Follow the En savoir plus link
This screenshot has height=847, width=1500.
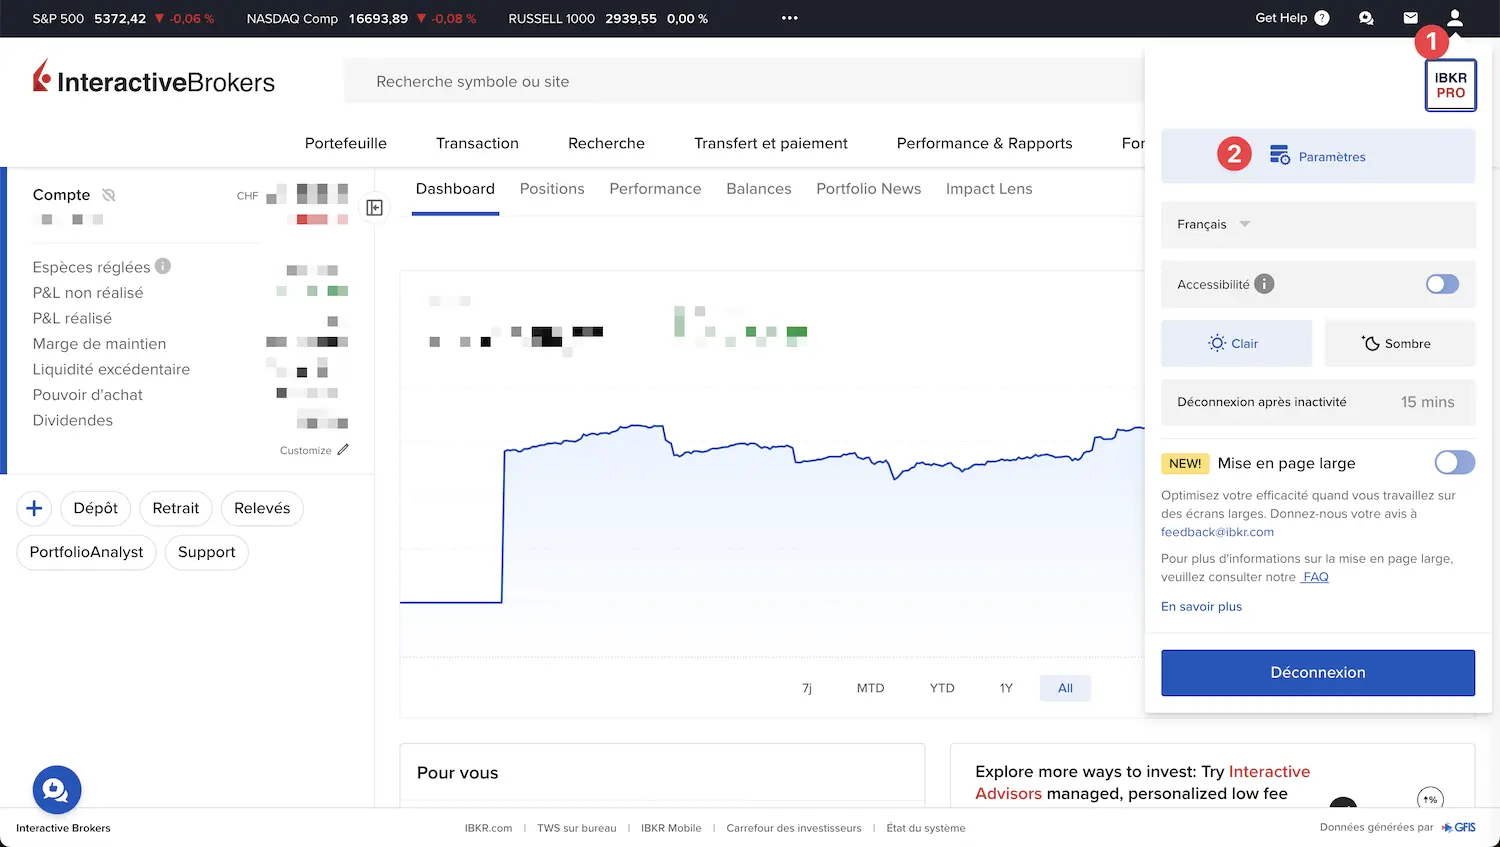1201,607
